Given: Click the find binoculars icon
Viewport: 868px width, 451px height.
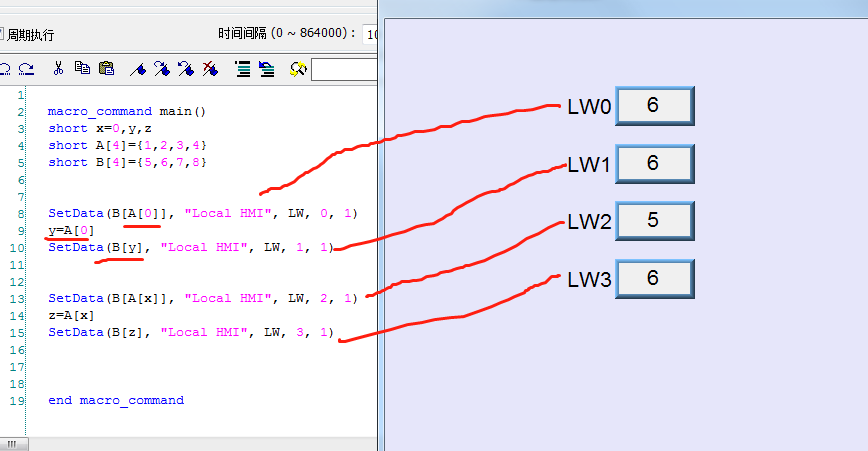Looking at the screenshot, I should point(297,69).
